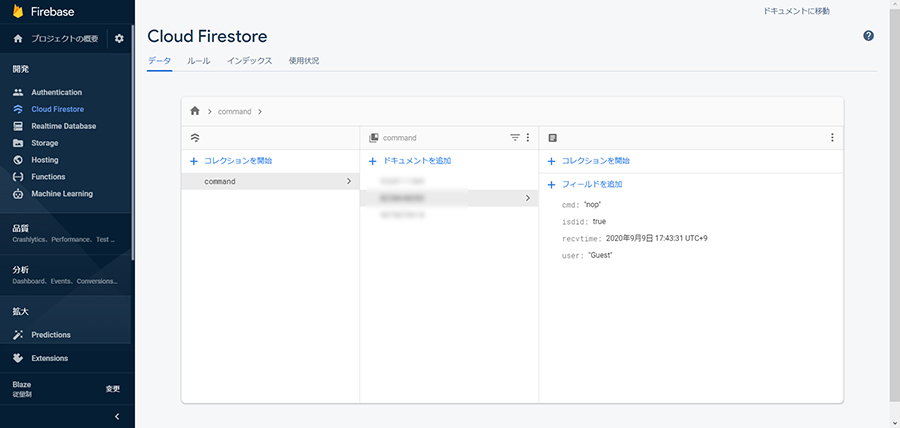Image resolution: width=900 pixels, height=428 pixels.
Task: Click the sidebar vertical scrollbar
Action: point(133,143)
